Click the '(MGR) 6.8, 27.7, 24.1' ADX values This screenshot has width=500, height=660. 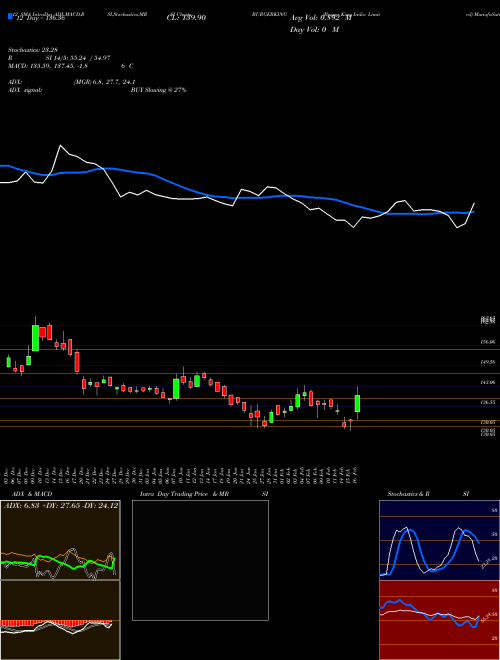[104, 82]
